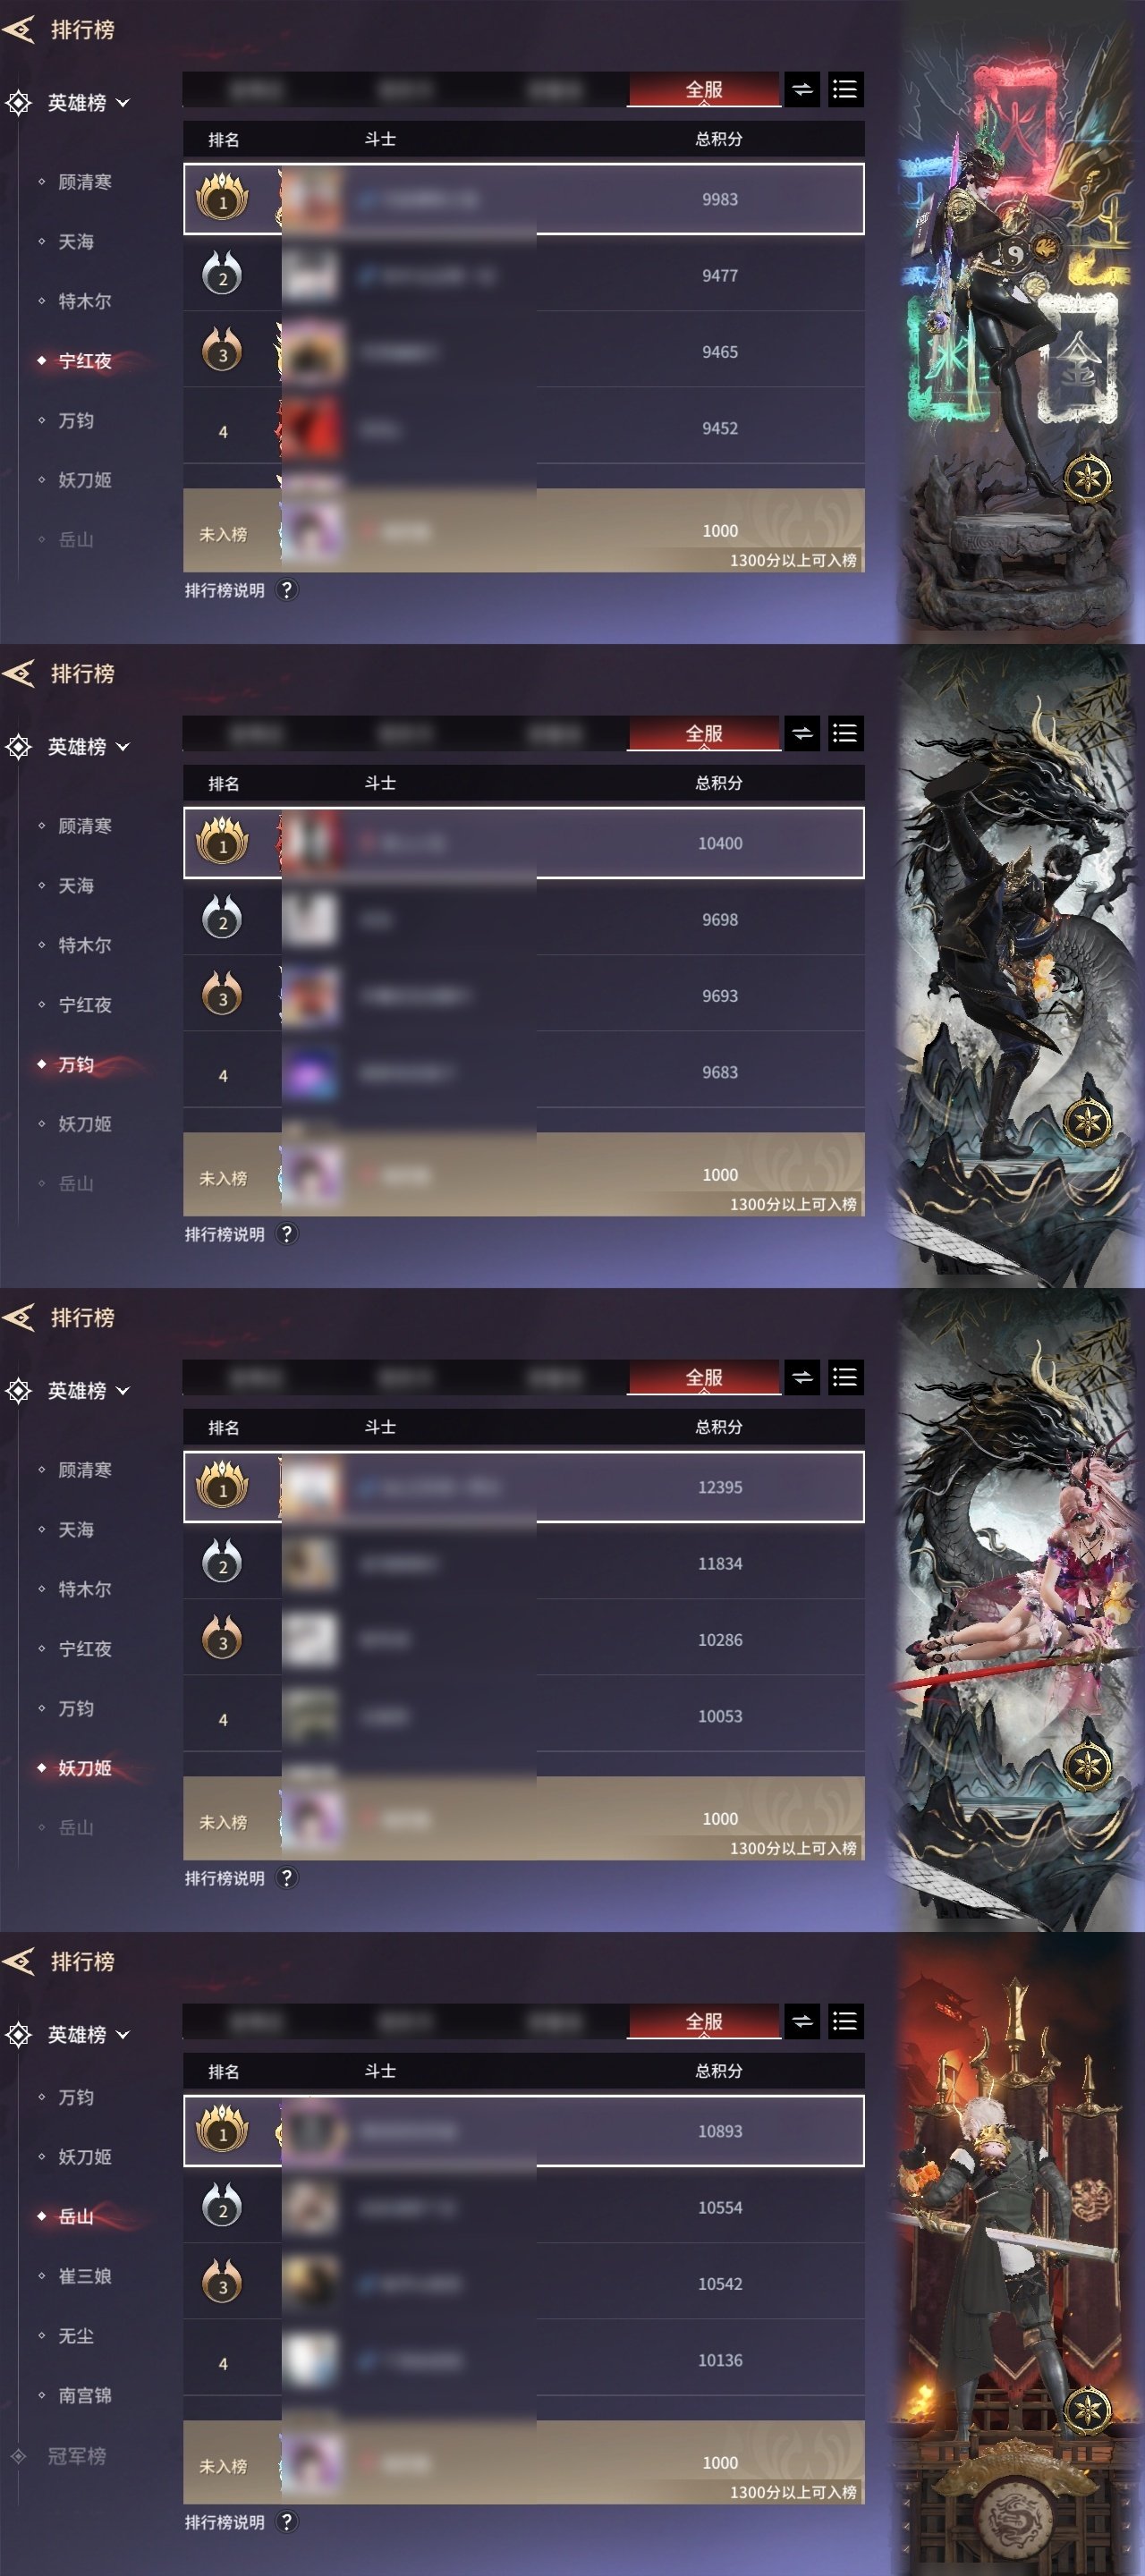Click avatar of rank 4 player scoring 9452
The width and height of the screenshot is (1145, 2576).
[x=311, y=429]
